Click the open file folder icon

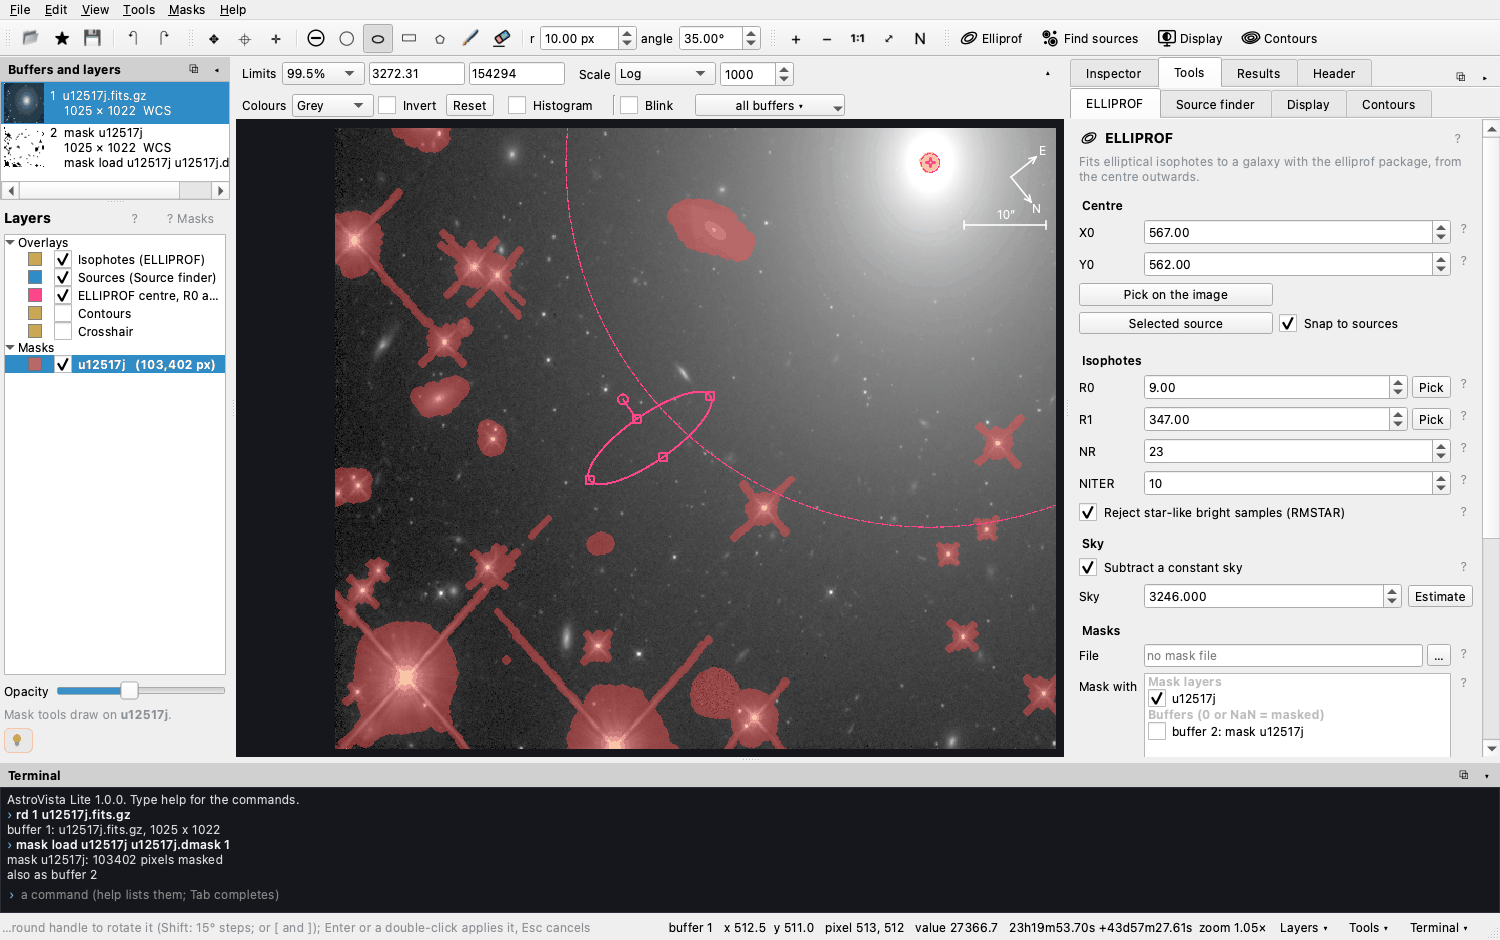click(30, 38)
